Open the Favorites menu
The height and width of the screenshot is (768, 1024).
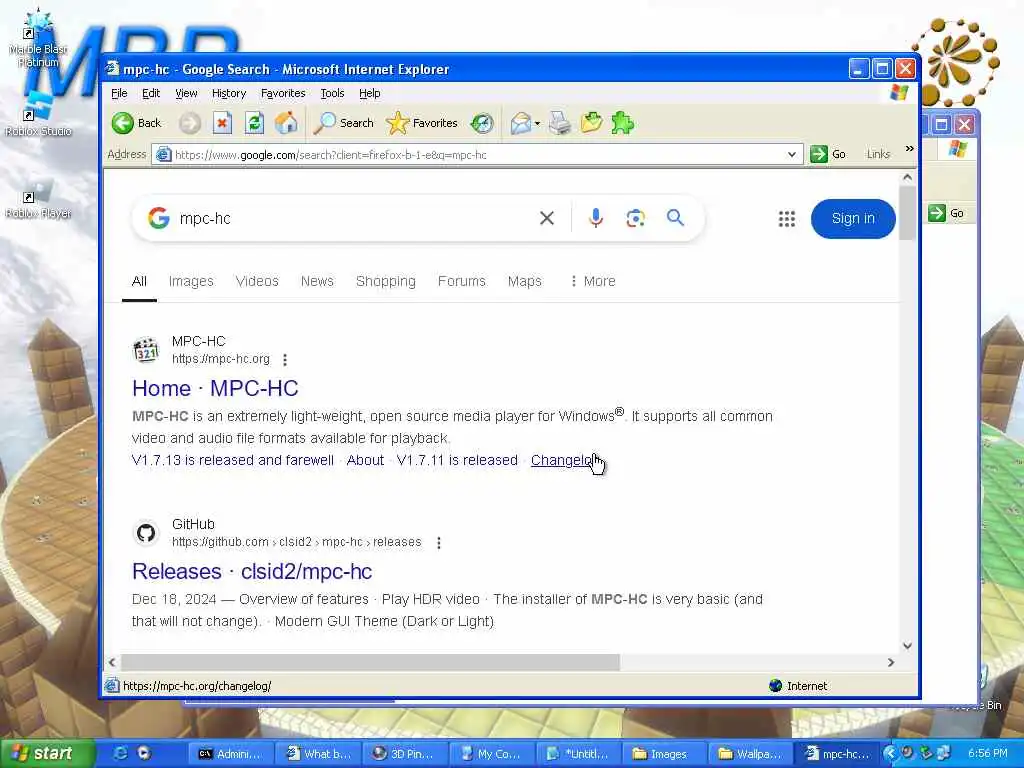tap(283, 93)
